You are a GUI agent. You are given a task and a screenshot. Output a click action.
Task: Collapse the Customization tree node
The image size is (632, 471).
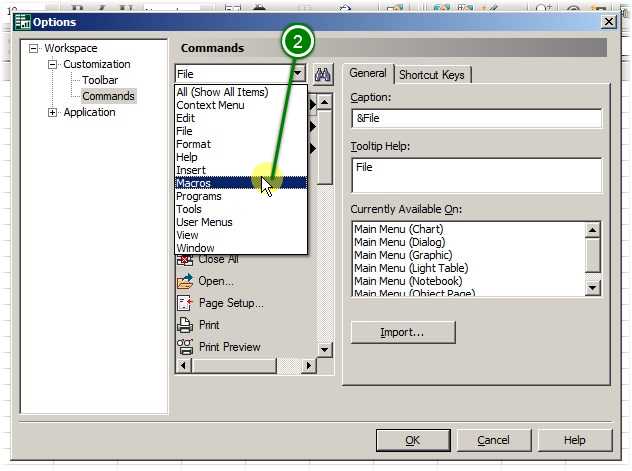pos(53,64)
